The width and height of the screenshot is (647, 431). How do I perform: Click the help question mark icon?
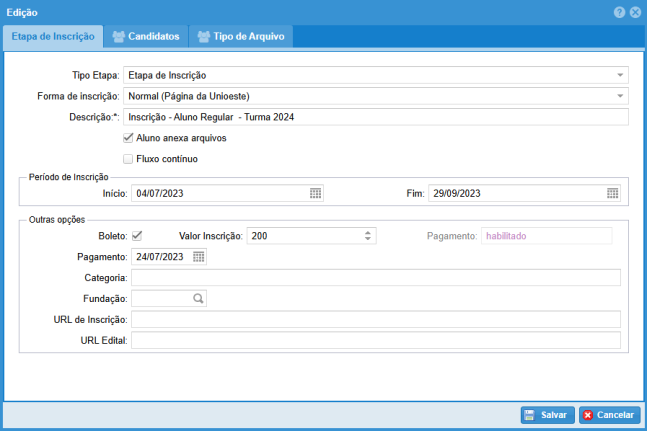click(620, 12)
